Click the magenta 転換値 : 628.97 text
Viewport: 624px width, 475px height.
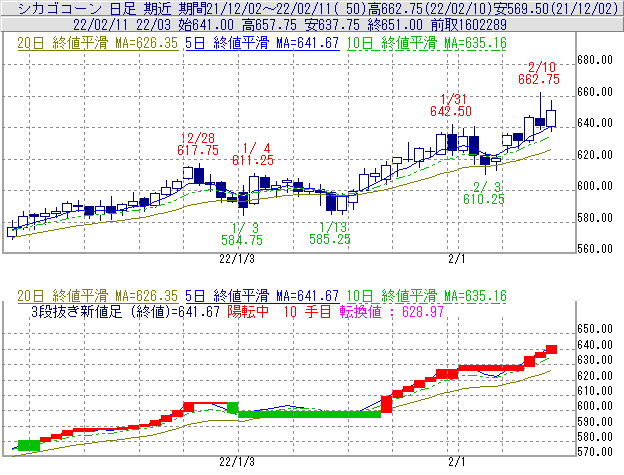coord(392,311)
